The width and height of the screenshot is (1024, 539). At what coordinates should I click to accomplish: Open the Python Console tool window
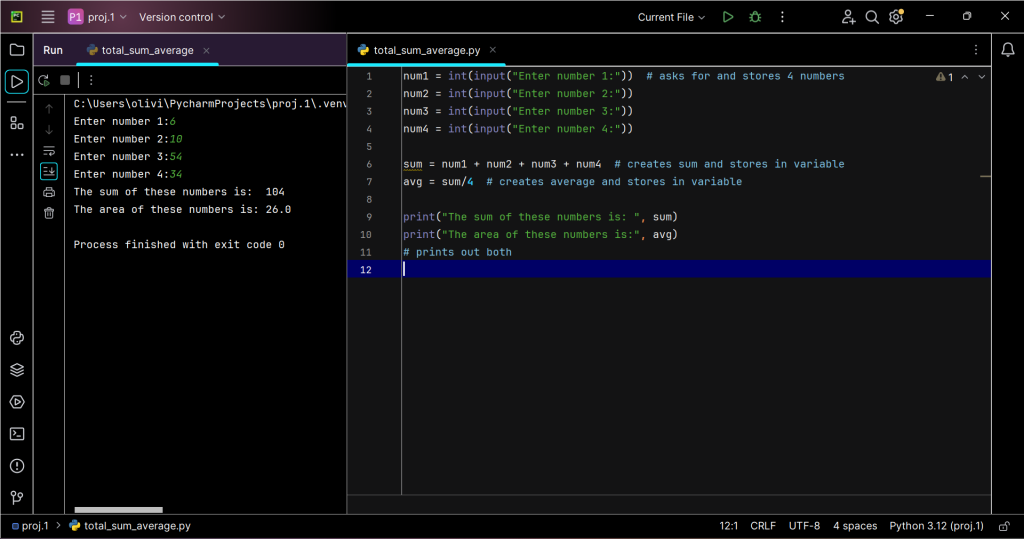[x=17, y=338]
